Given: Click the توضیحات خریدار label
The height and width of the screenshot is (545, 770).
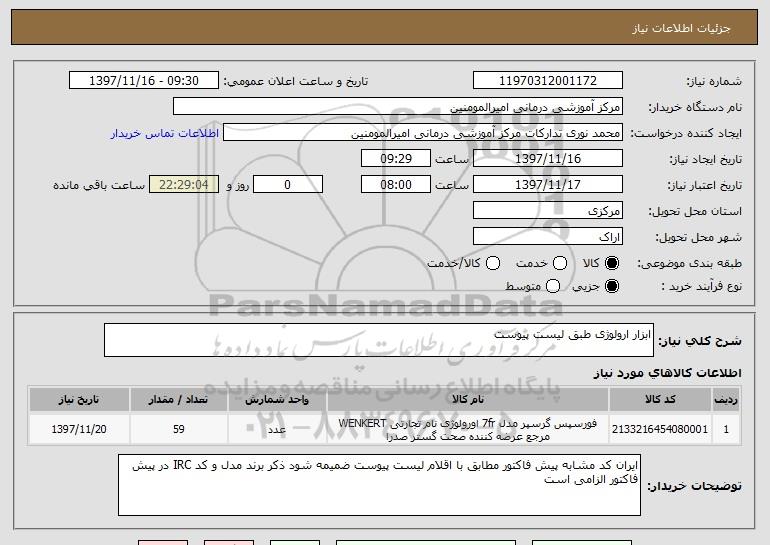Looking at the screenshot, I should (x=694, y=486).
